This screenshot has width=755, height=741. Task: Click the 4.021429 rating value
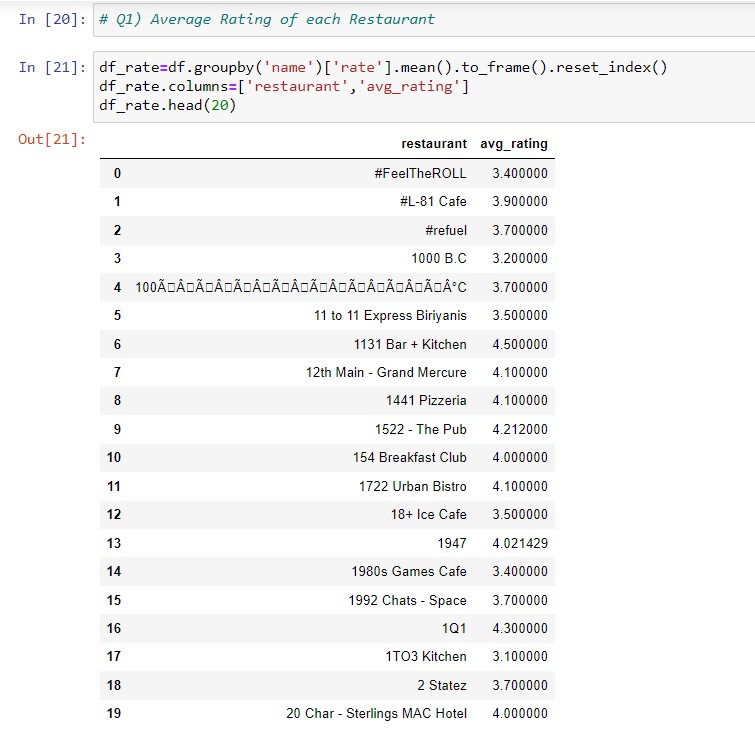pyautogui.click(x=520, y=543)
